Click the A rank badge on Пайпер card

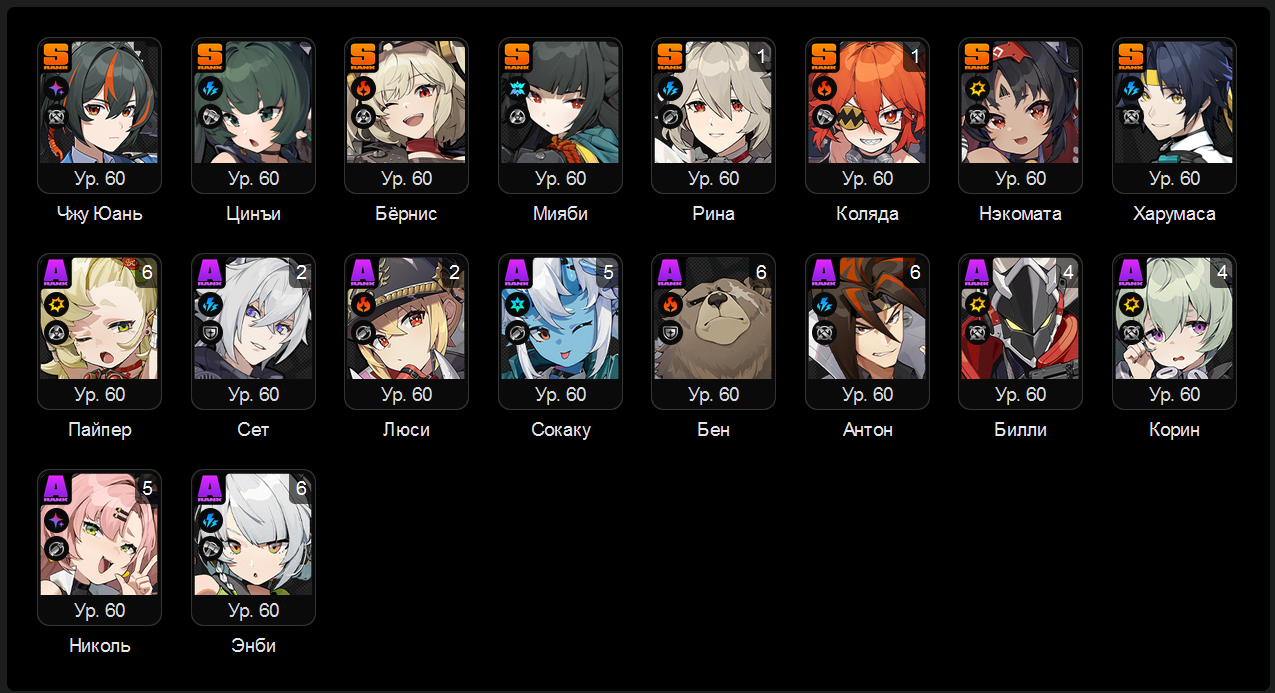click(x=57, y=272)
